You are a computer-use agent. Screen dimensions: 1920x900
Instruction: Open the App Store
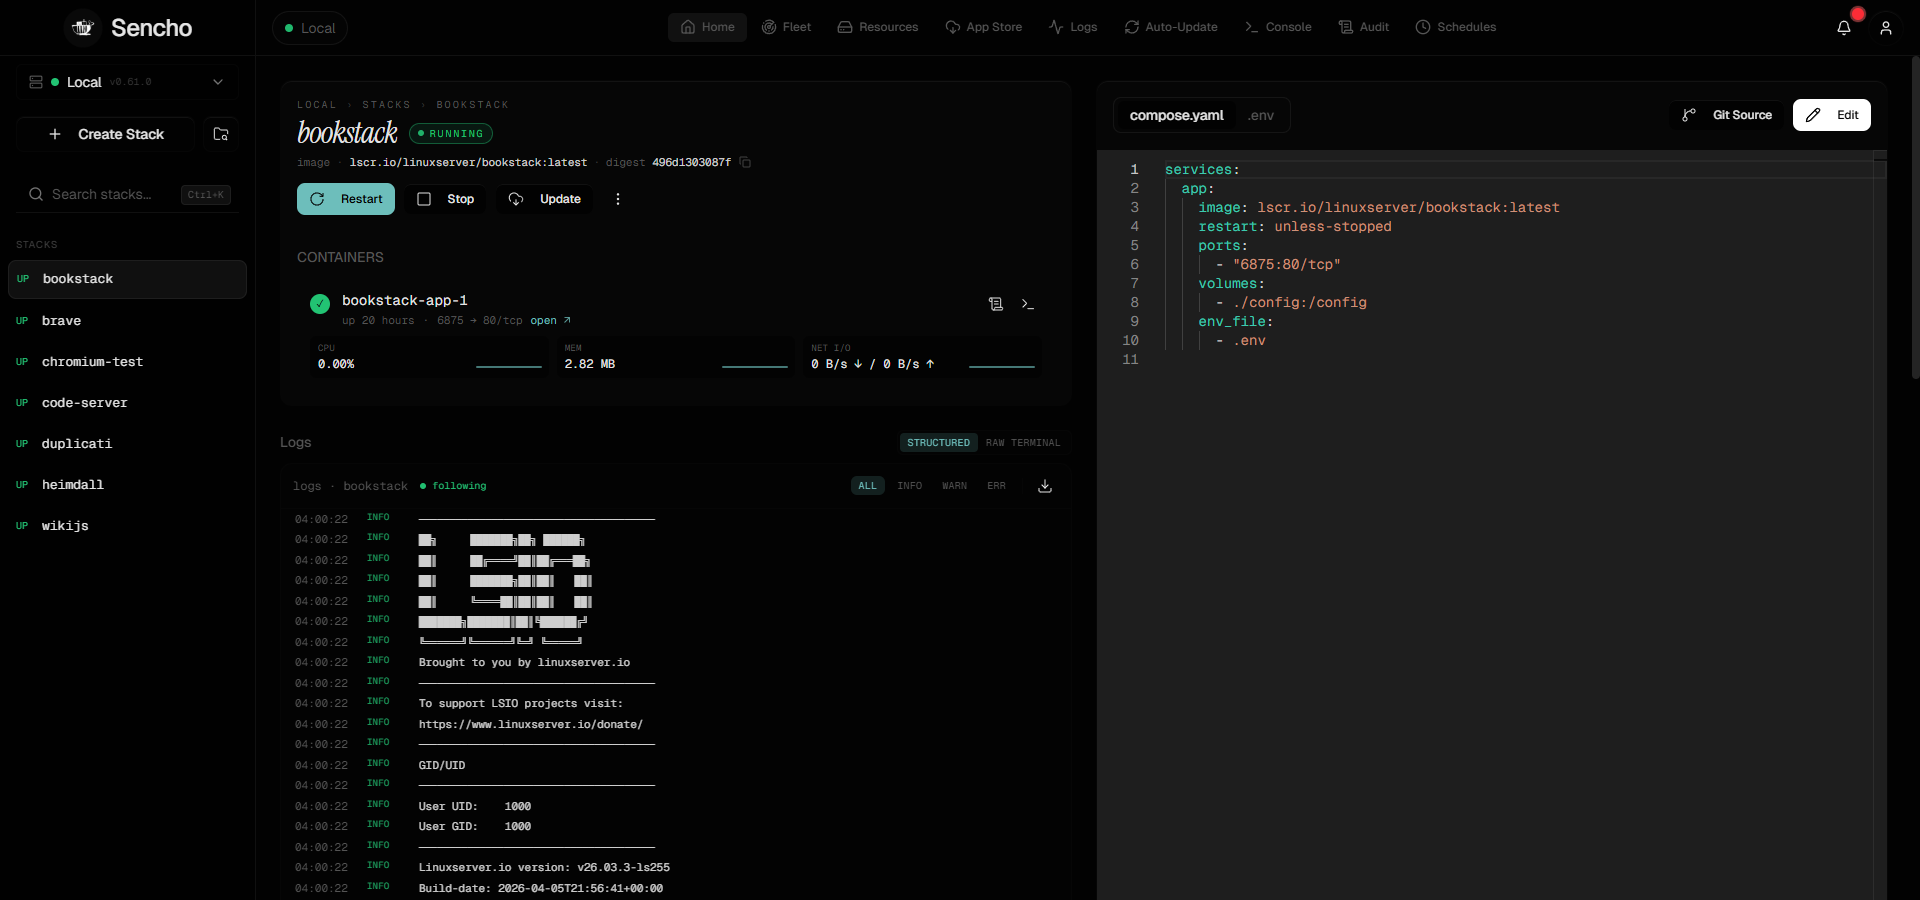[984, 27]
